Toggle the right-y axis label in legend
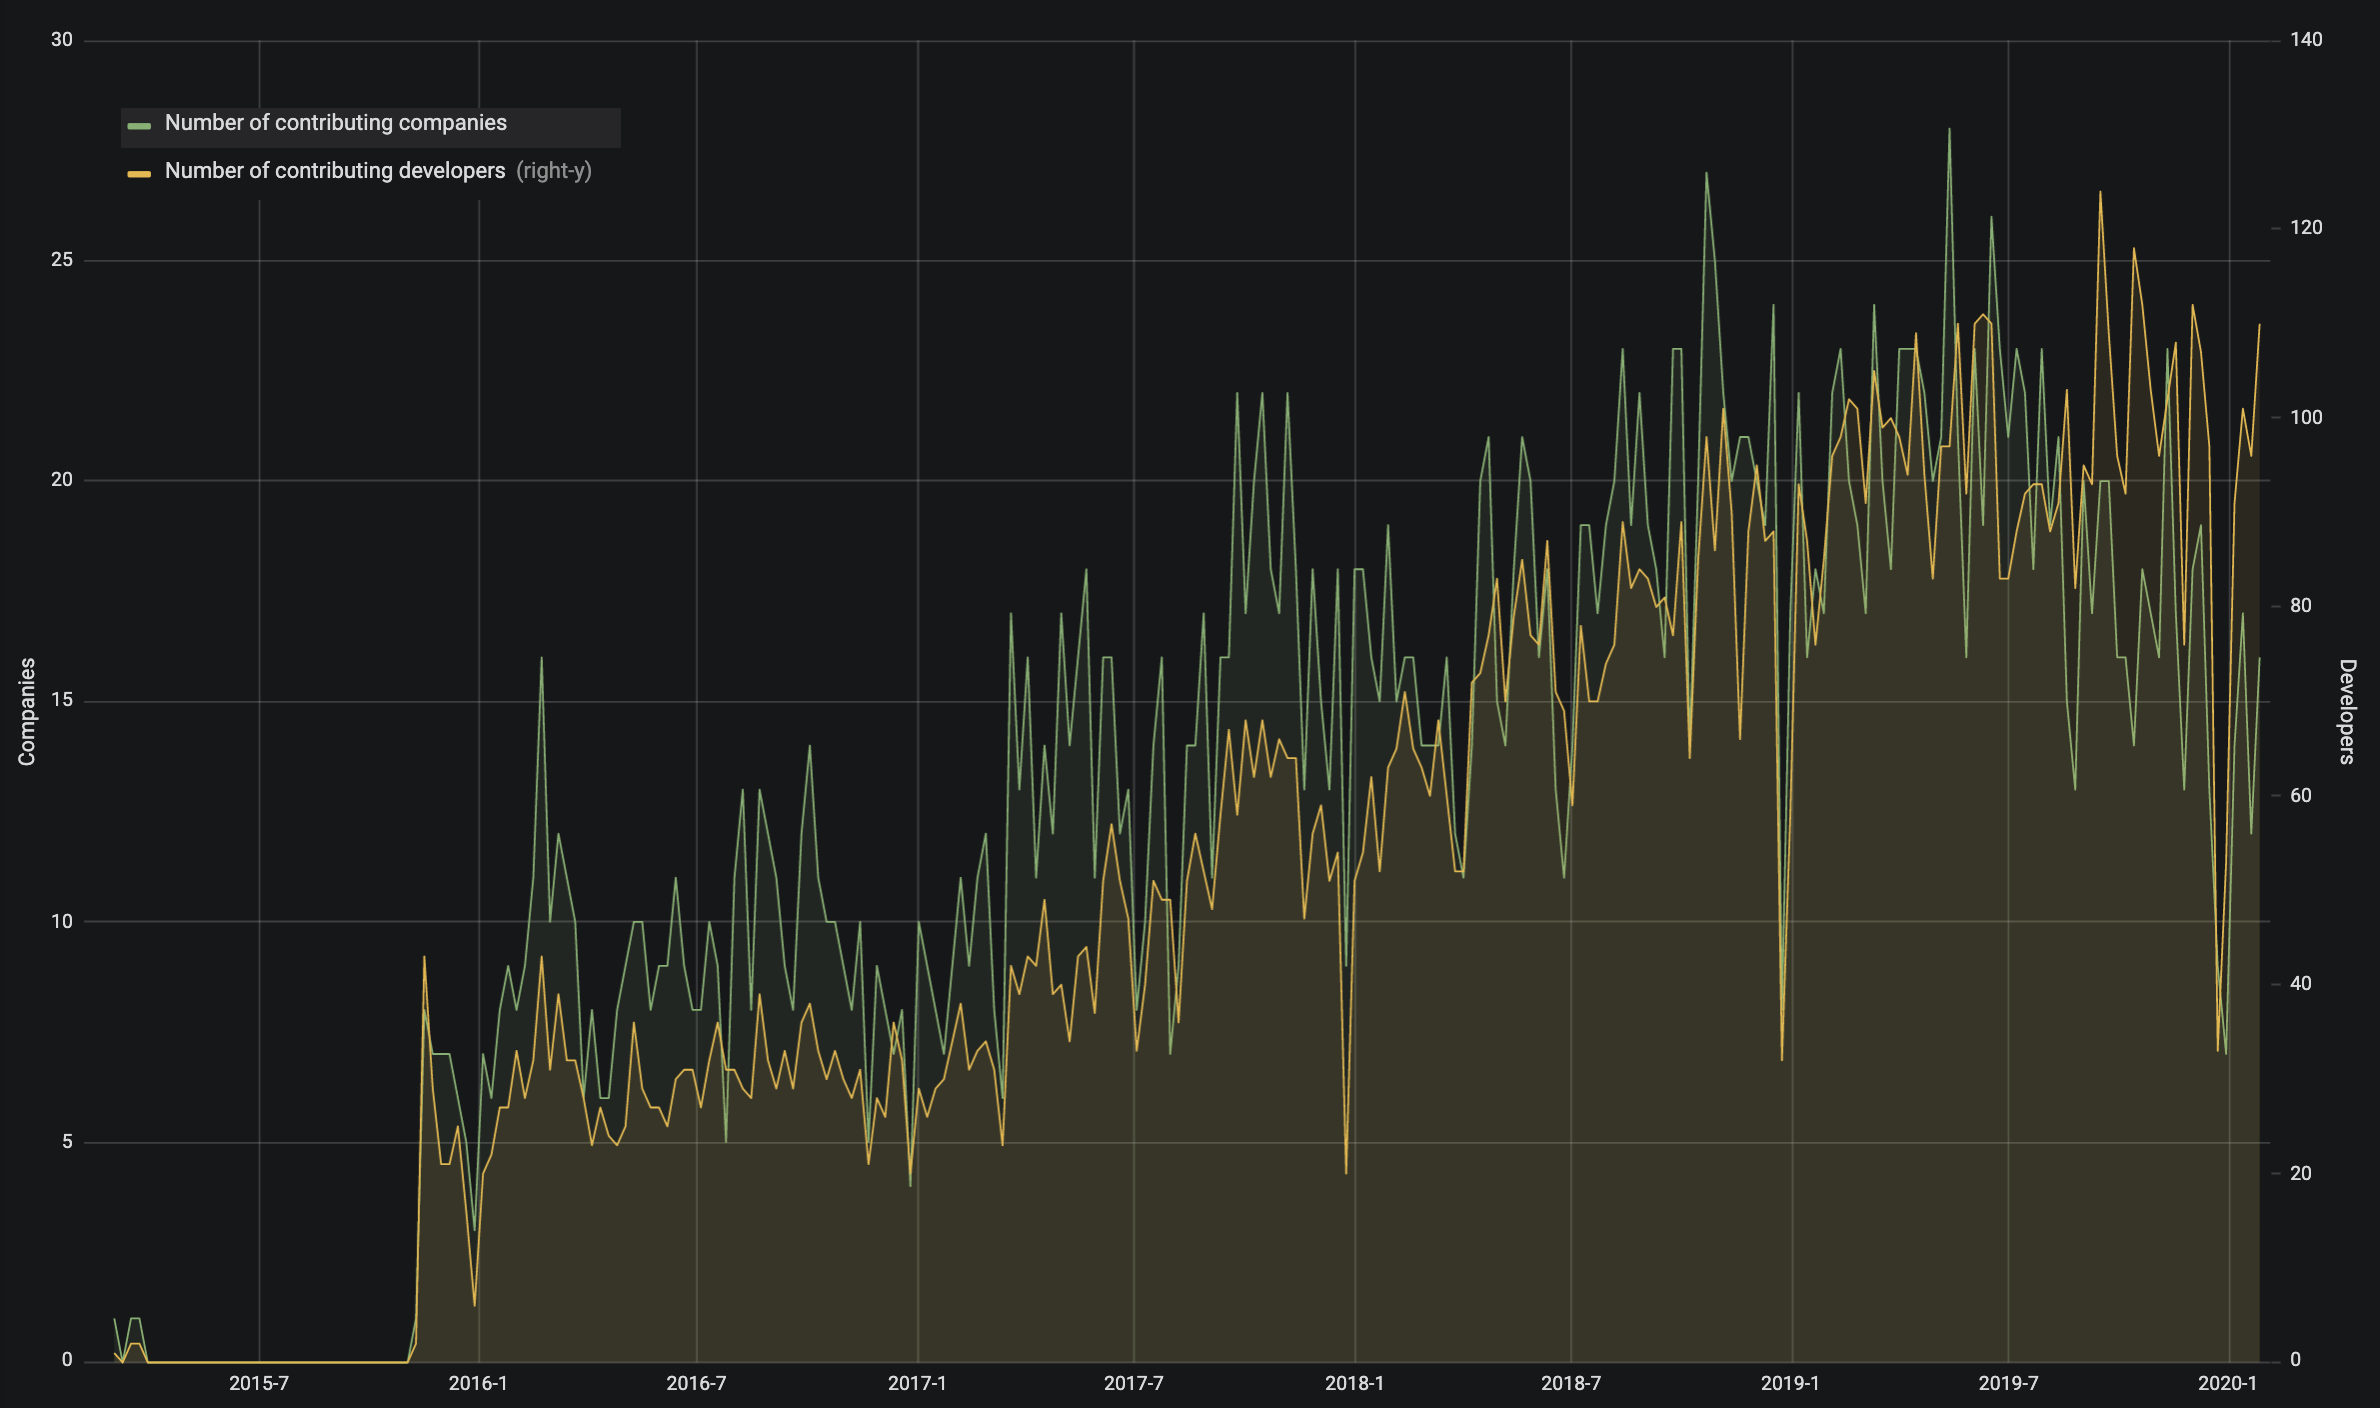Image resolution: width=2380 pixels, height=1408 pixels. [x=555, y=171]
